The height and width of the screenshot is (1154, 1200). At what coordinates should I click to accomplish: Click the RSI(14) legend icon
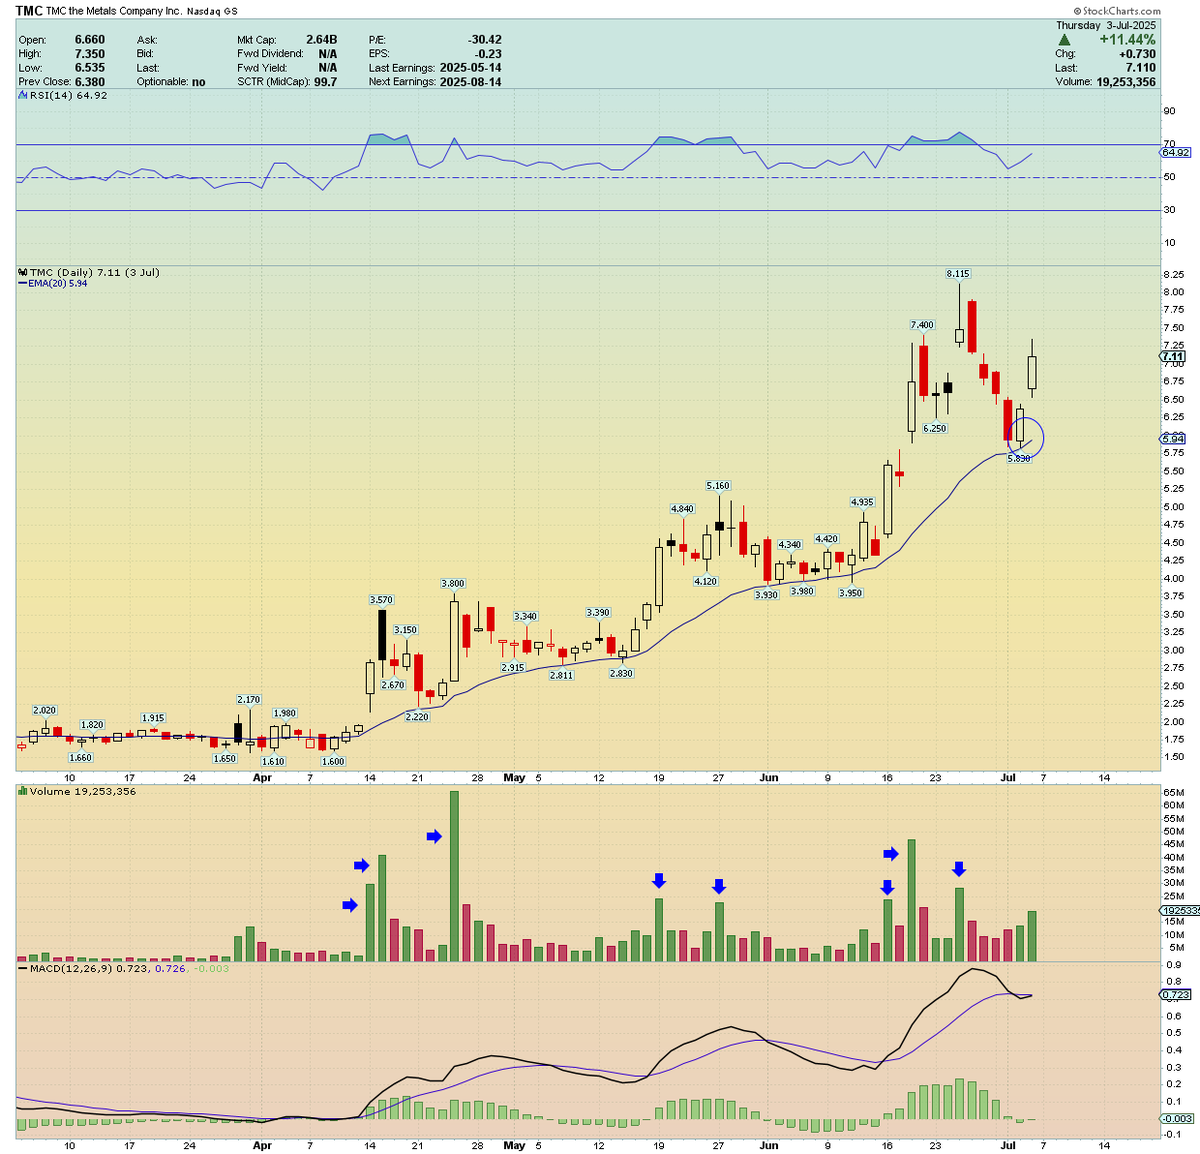pyautogui.click(x=23, y=96)
